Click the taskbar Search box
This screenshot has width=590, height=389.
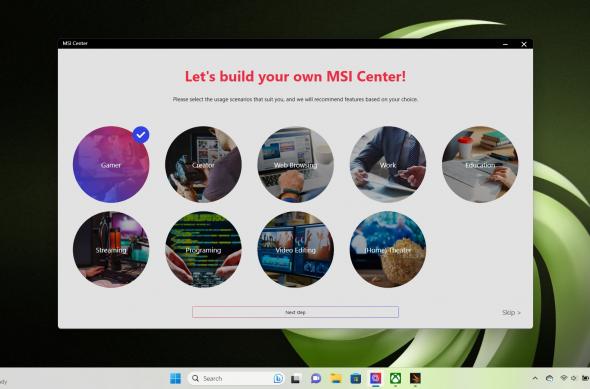(x=236, y=378)
